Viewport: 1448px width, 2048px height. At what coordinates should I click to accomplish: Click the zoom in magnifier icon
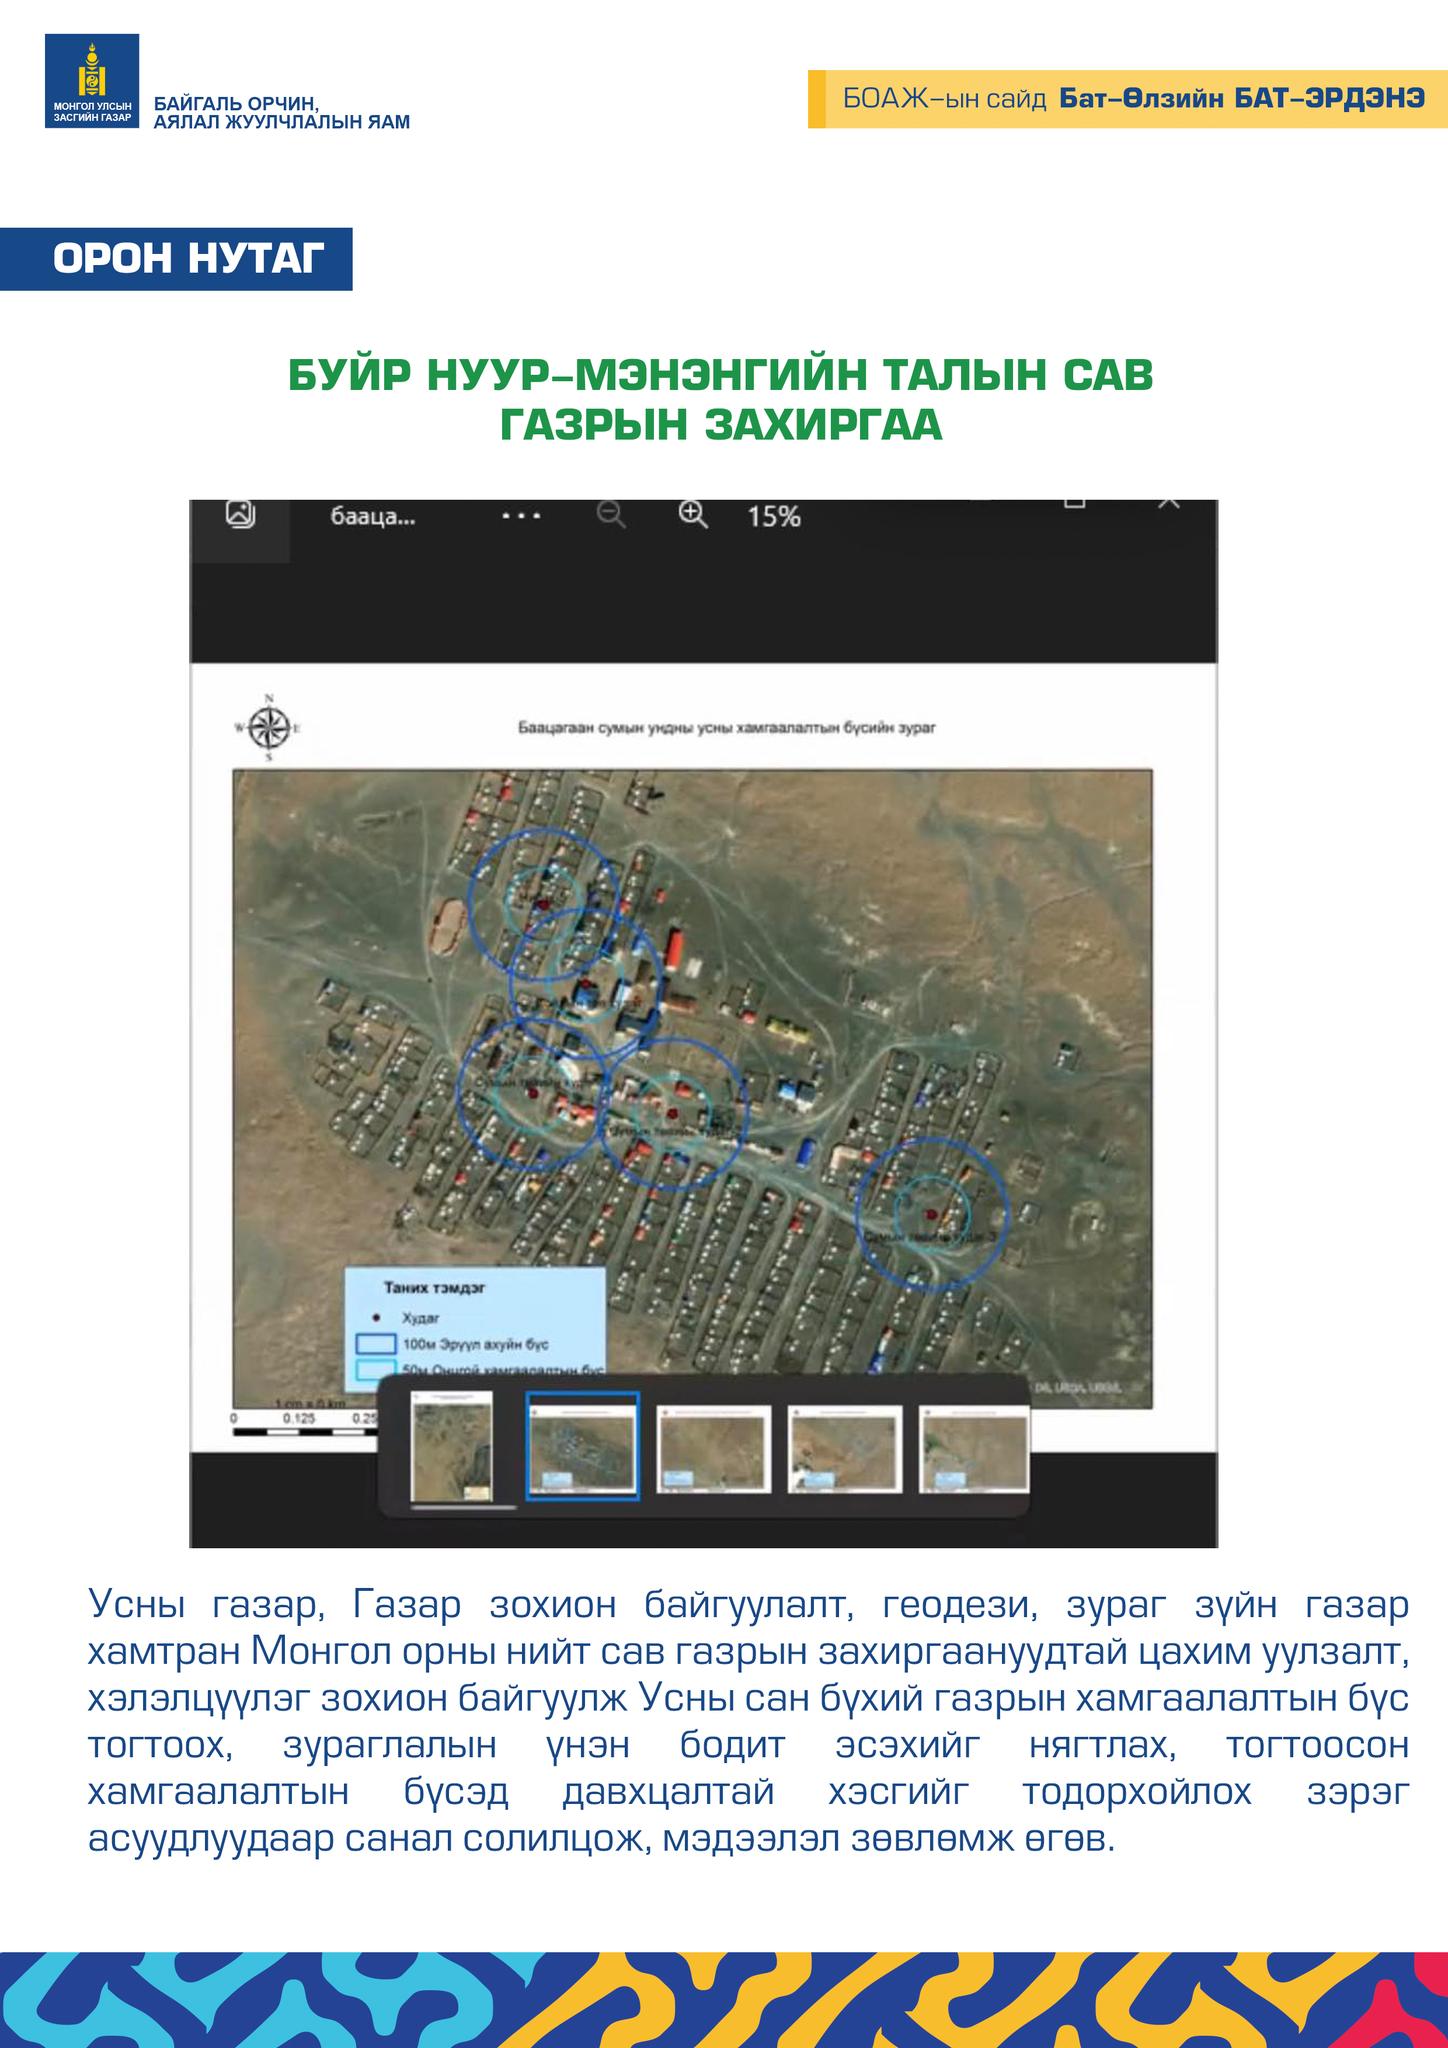pyautogui.click(x=693, y=515)
